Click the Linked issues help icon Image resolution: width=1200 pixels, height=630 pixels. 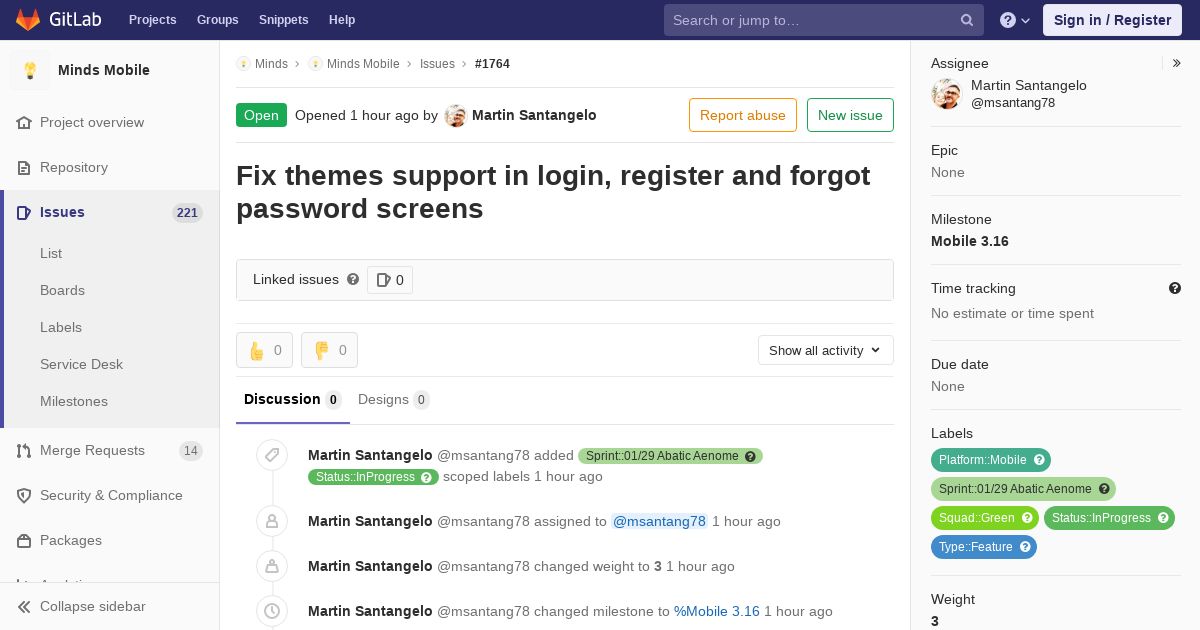353,279
